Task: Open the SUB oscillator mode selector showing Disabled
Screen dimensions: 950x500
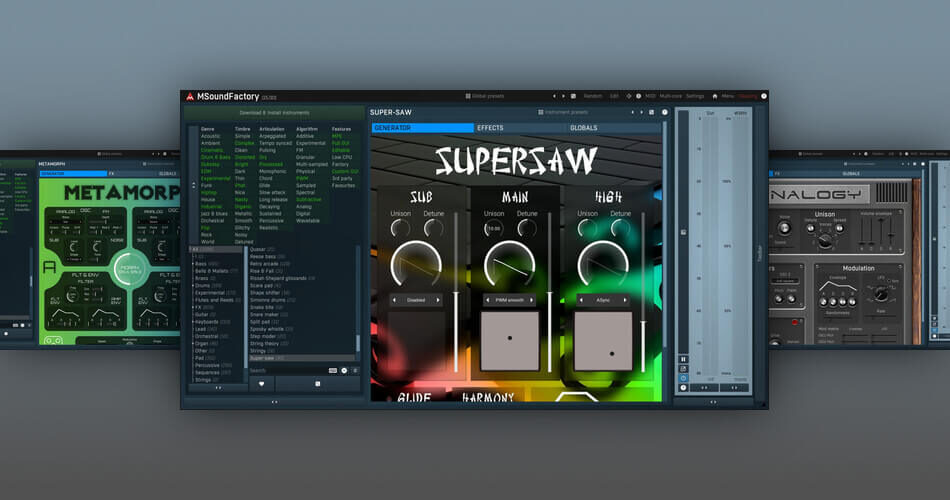Action: pos(417,299)
